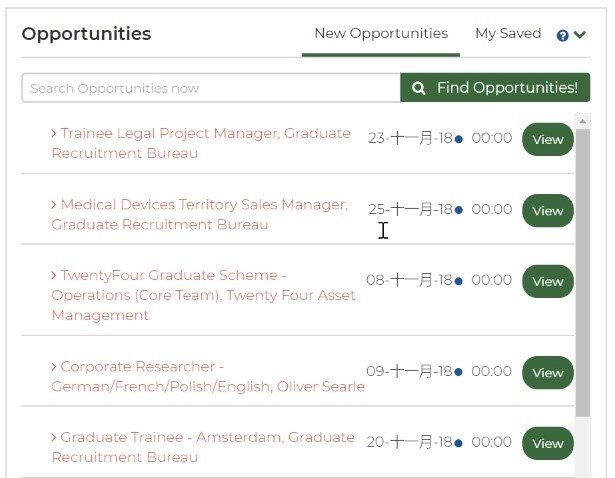View the TwentyFour Graduate Scheme opportunity
The width and height of the screenshot is (615, 478).
click(x=547, y=282)
